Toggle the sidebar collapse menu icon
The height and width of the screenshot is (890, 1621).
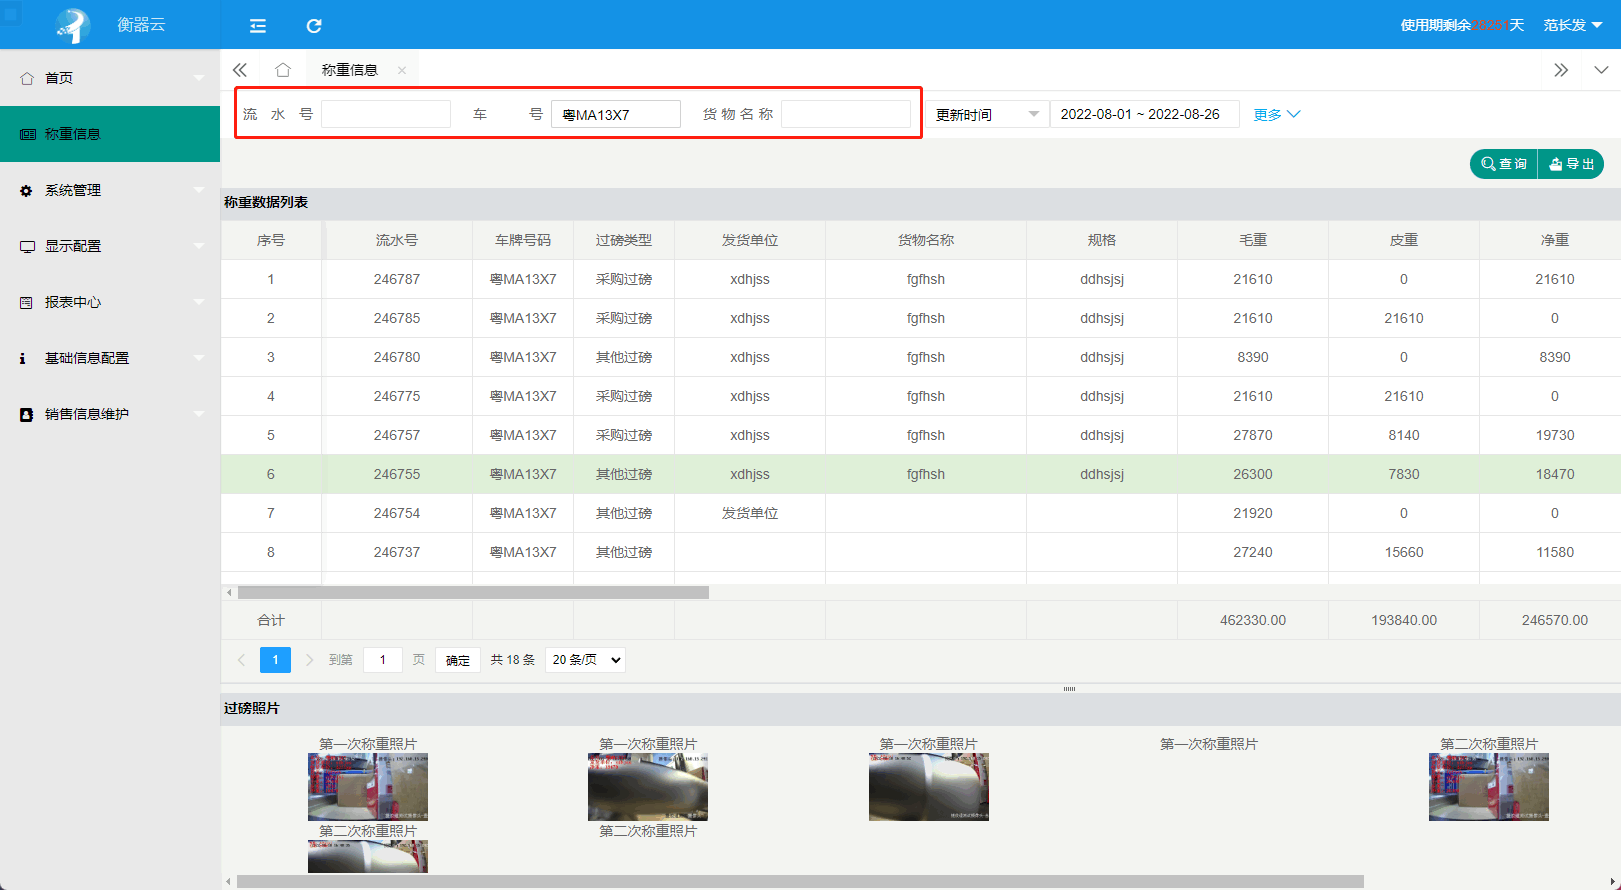pyautogui.click(x=258, y=26)
